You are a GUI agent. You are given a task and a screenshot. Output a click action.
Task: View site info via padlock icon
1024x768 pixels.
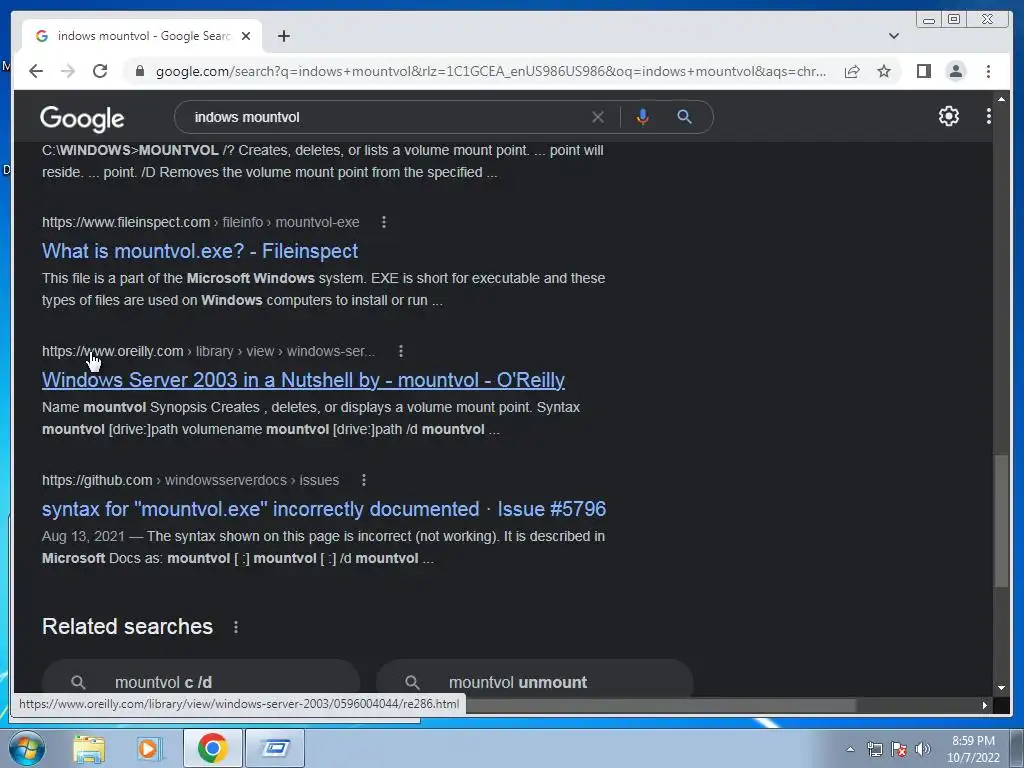(140, 71)
